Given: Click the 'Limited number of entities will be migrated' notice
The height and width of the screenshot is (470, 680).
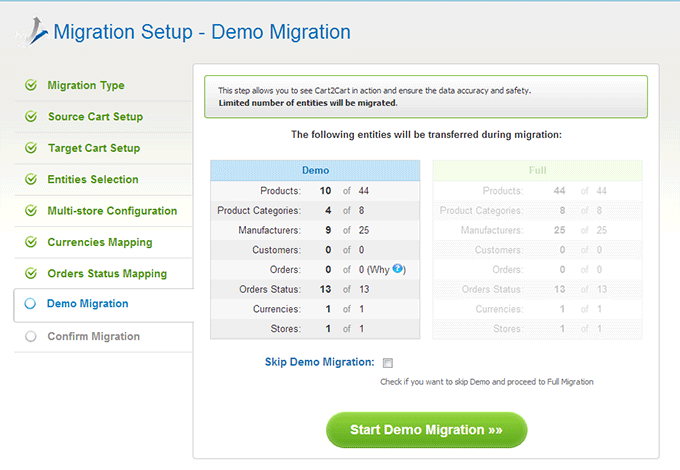Looking at the screenshot, I should click(307, 103).
